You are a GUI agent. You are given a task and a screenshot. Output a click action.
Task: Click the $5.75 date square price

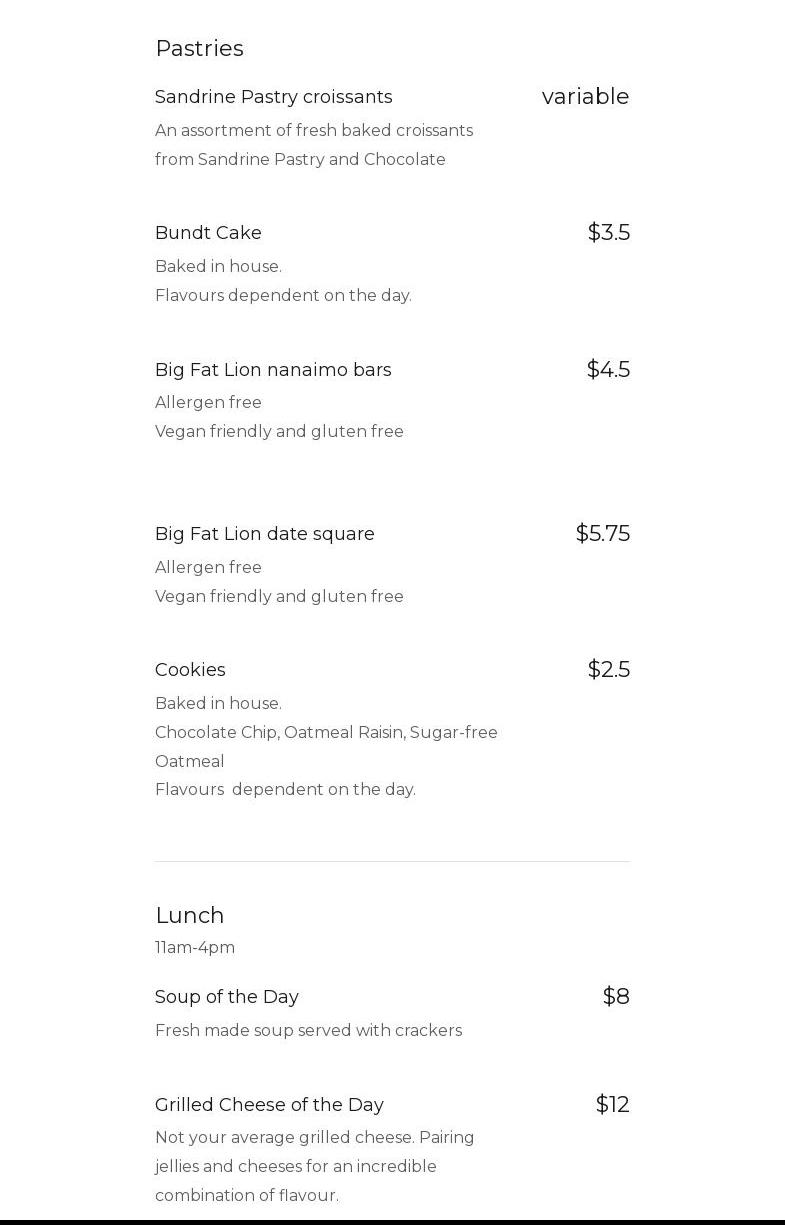pos(602,533)
